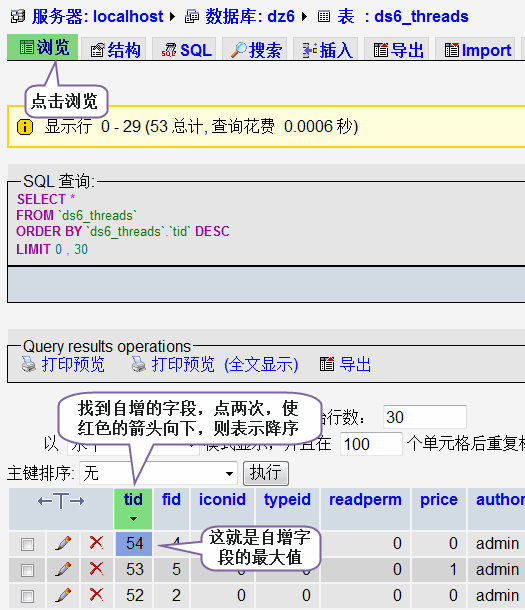Image resolution: width=525 pixels, height=610 pixels.
Task: Click the magnifier icon on 搜索 tab
Action: click(238, 50)
